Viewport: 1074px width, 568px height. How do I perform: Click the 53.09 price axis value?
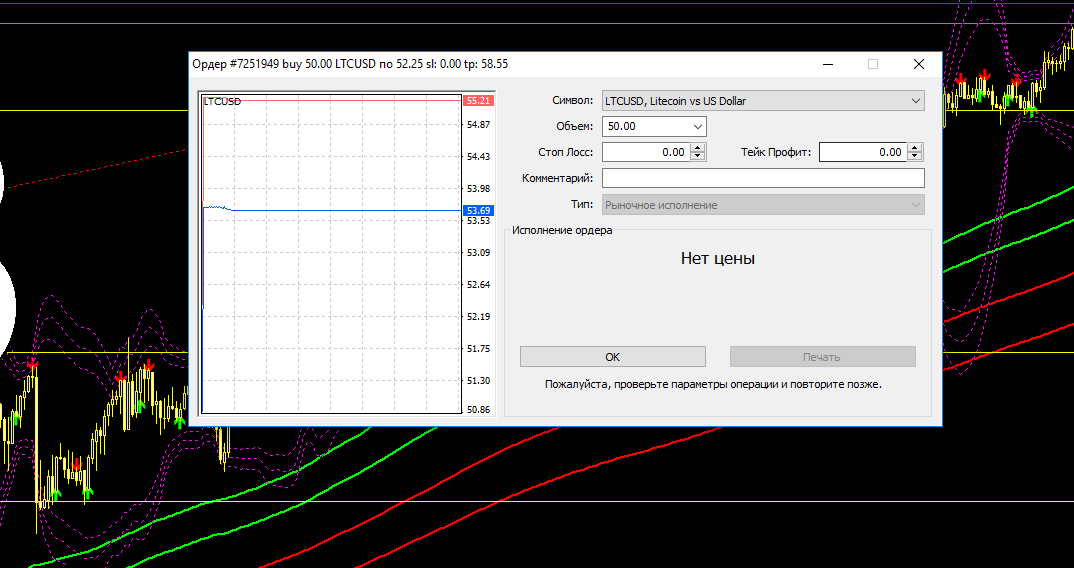tap(478, 252)
